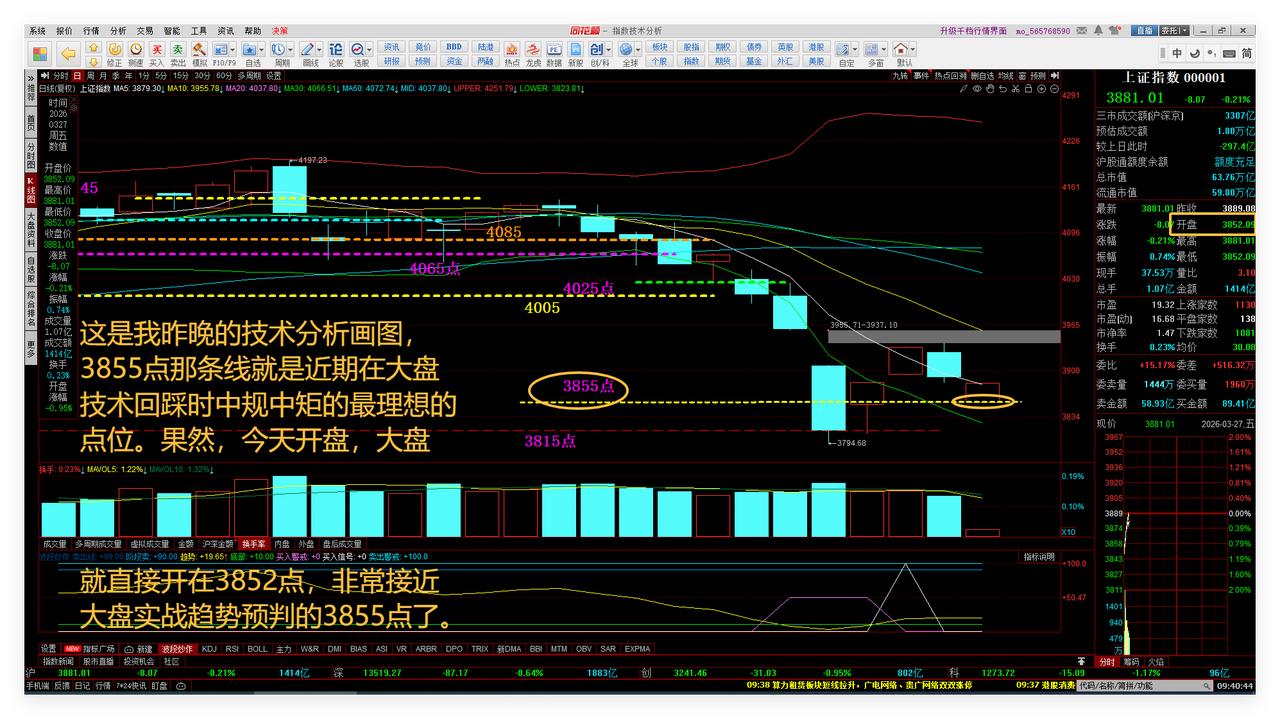Click the 周期 period icon
Image resolution: width=1280 pixels, height=719 pixels.
(x=279, y=48)
